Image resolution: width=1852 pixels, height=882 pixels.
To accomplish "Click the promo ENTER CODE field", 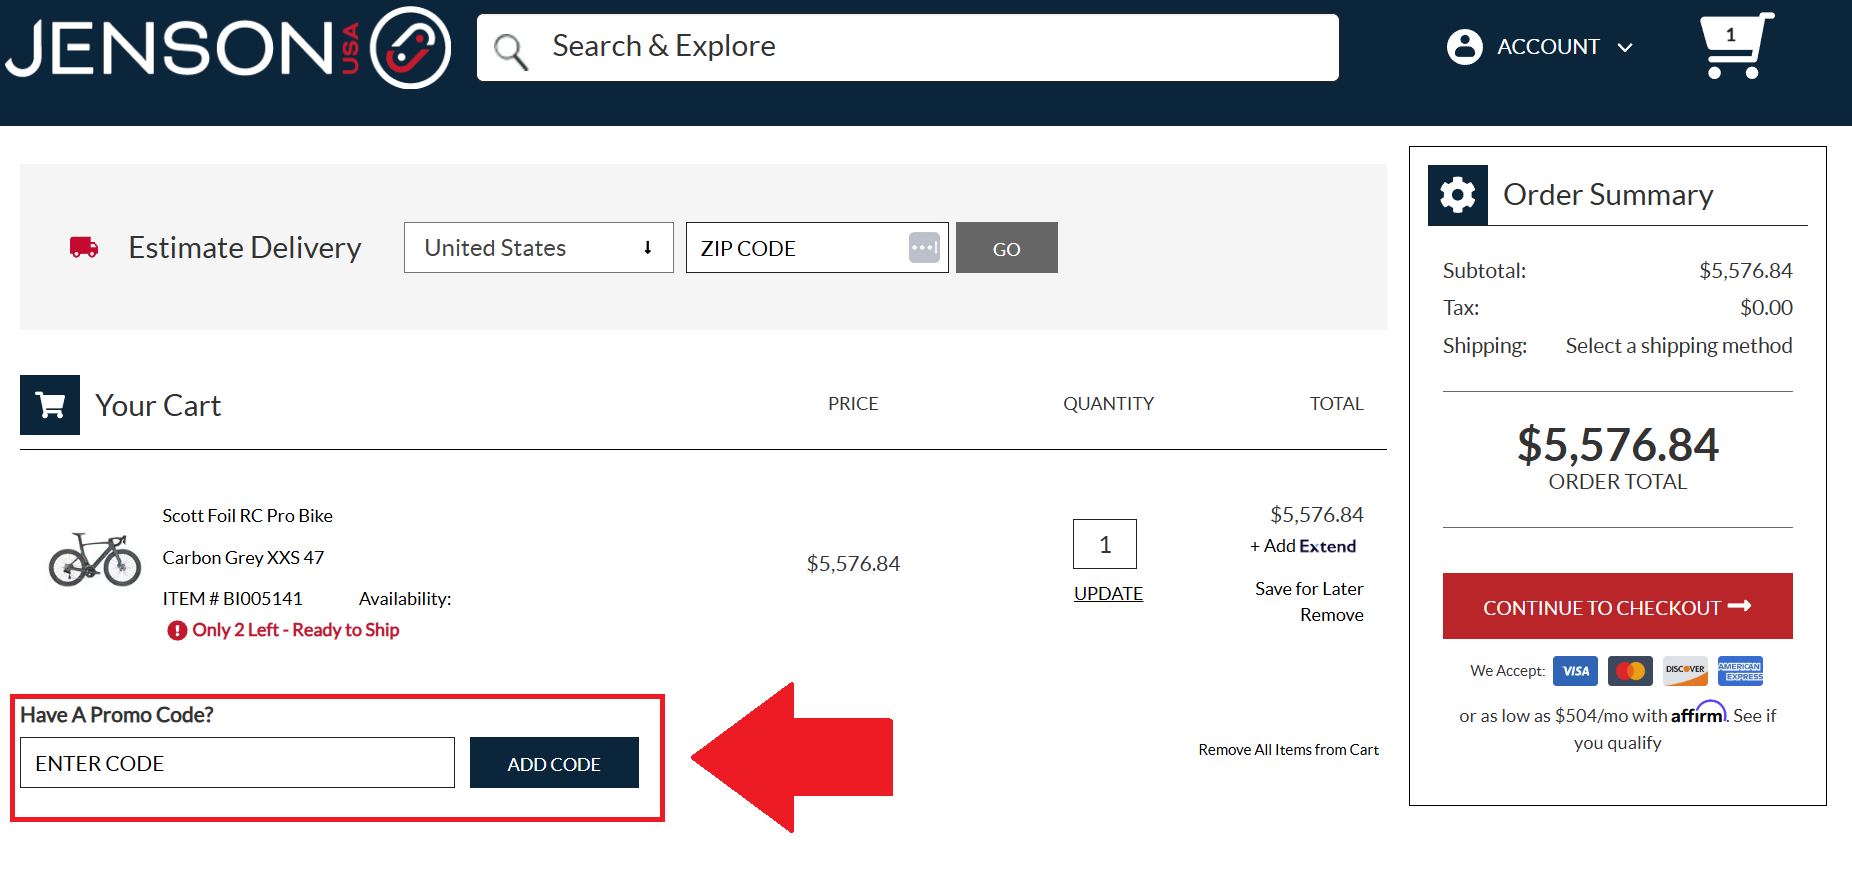I will [237, 763].
